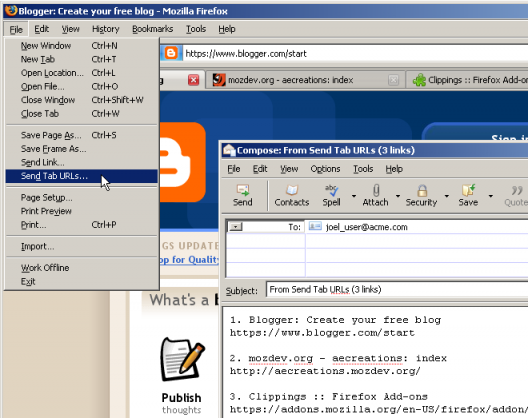Open Firefox Tools menu
The image size is (528, 418).
[x=196, y=29]
